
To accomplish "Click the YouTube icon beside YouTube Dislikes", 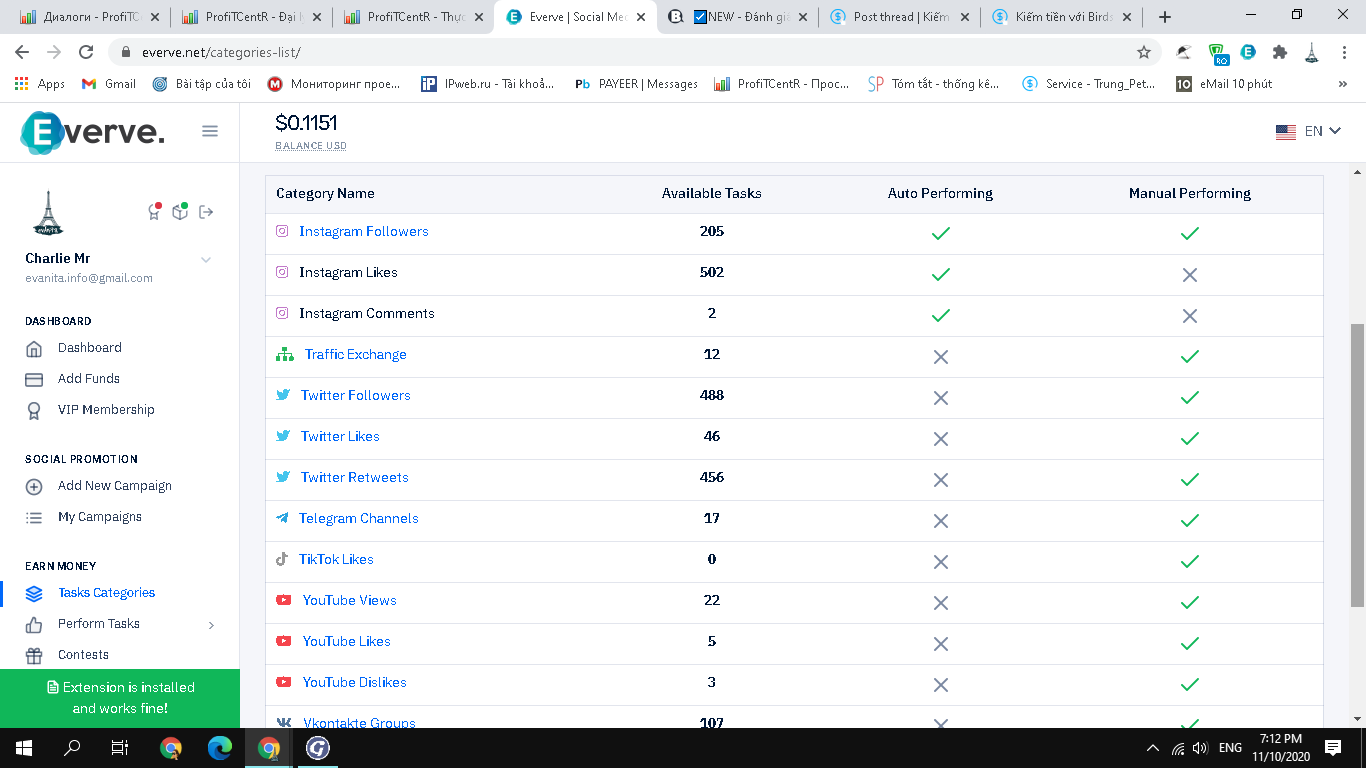I will click(284, 682).
